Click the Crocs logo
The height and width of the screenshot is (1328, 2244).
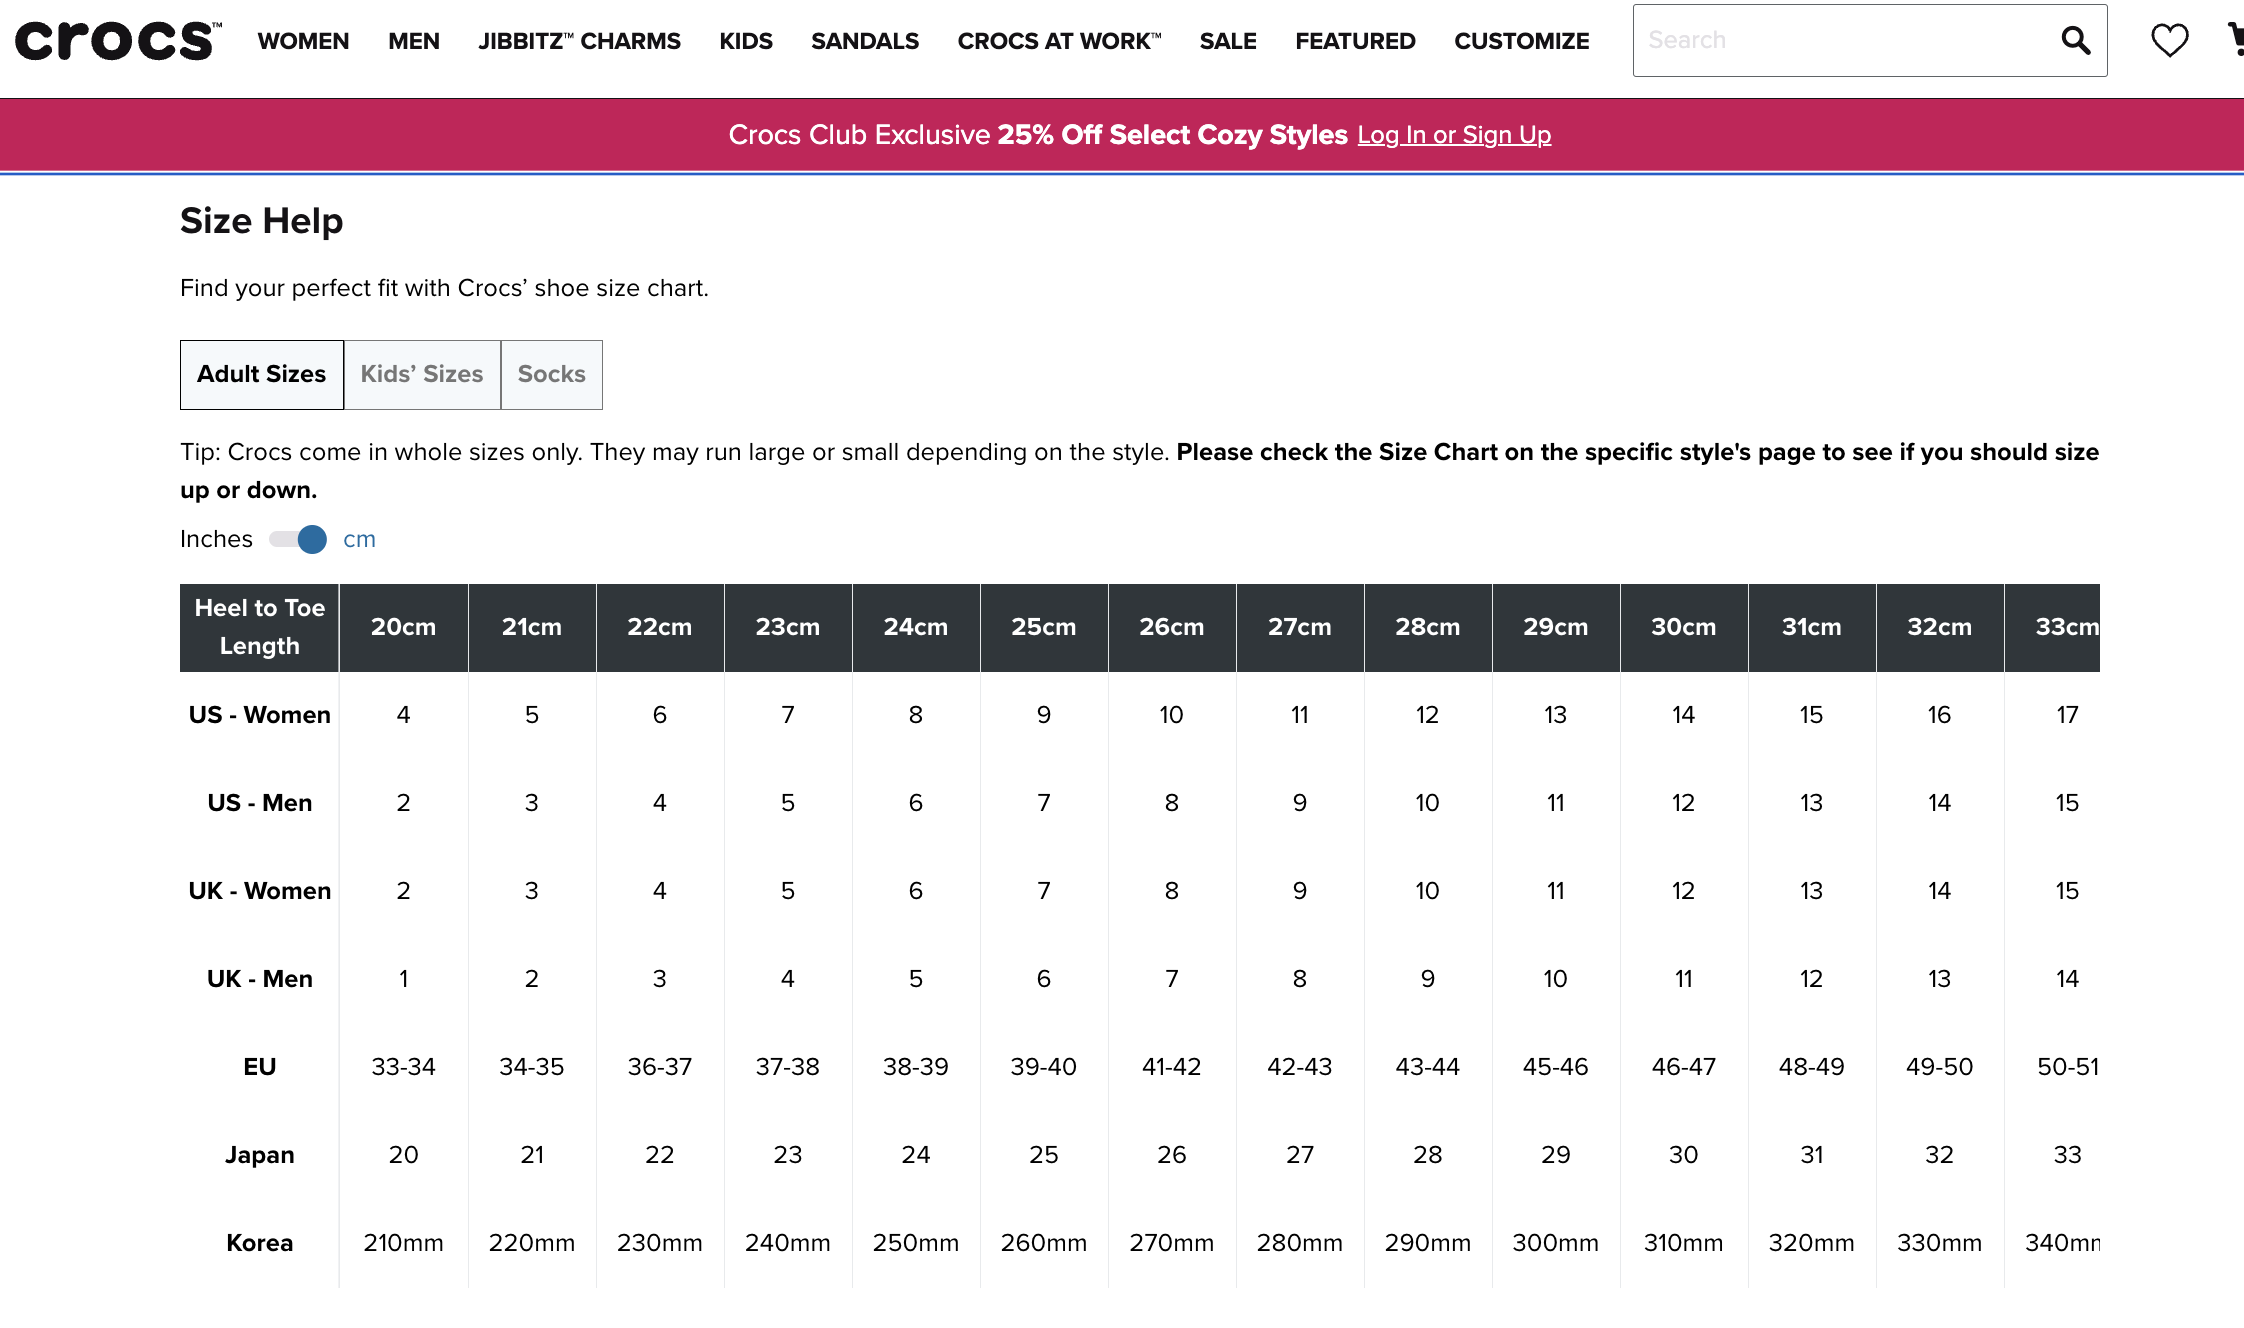click(x=117, y=41)
